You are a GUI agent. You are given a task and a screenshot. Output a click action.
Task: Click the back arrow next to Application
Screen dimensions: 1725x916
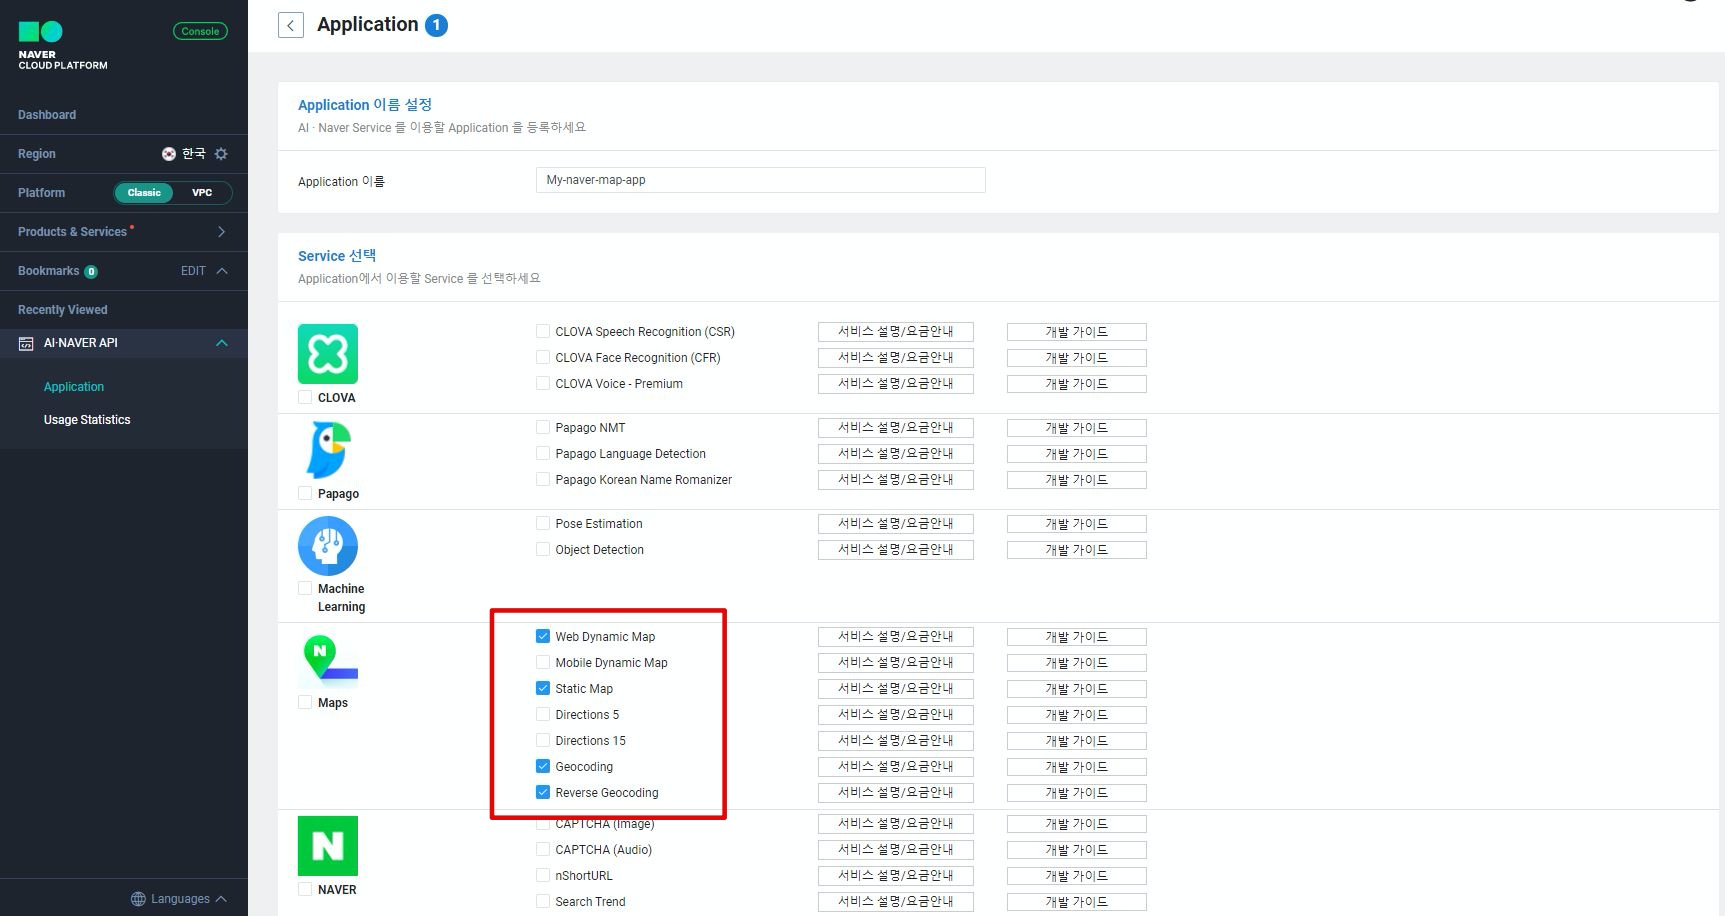point(291,25)
